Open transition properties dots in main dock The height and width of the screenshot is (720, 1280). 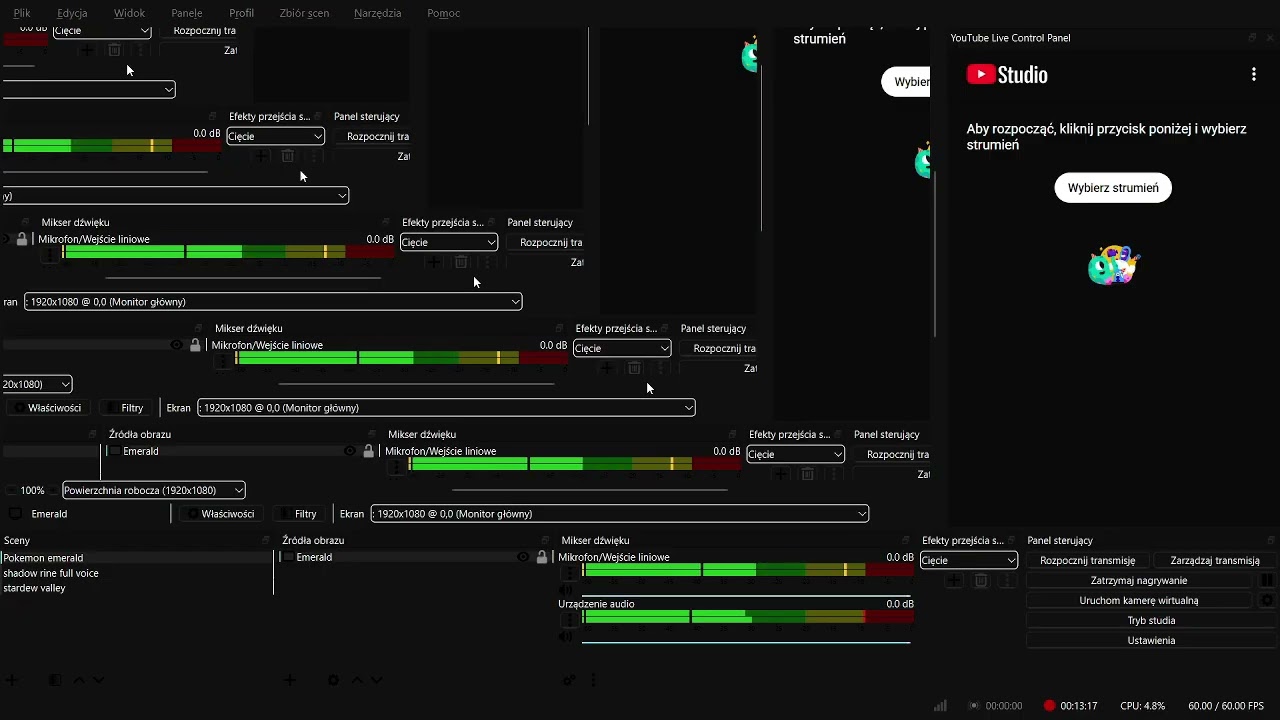coord(1008,580)
